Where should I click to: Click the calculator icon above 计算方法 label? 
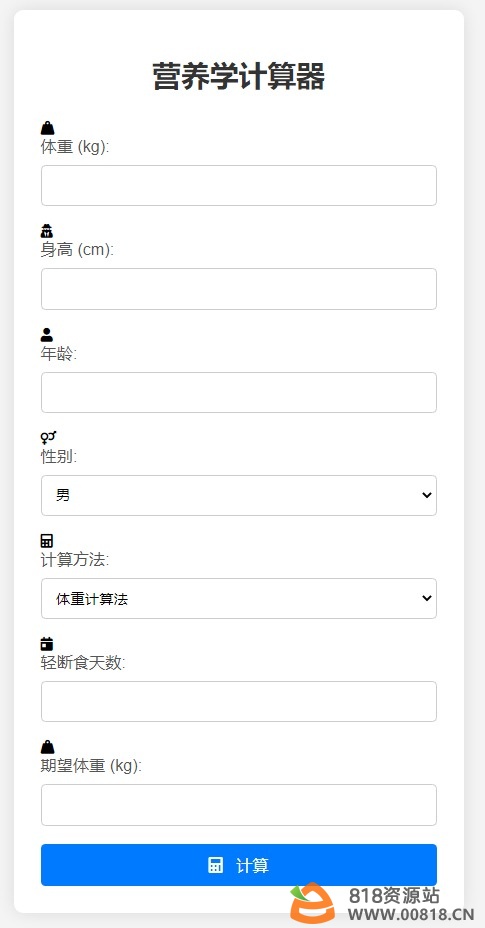coord(47,540)
